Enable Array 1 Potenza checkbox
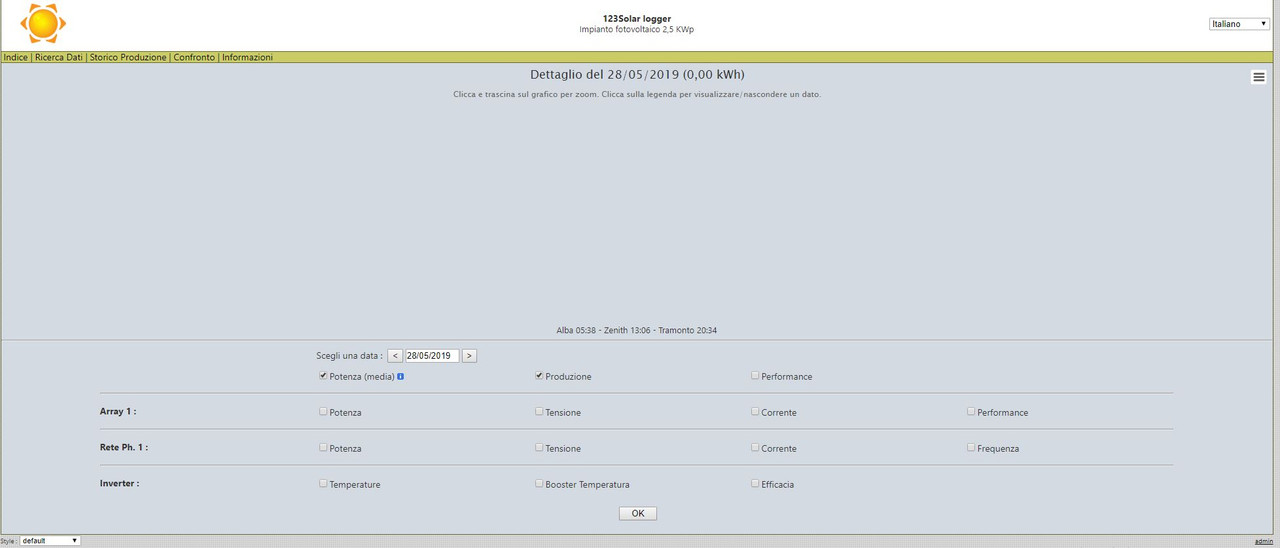Screen dimensions: 1280x548 (323, 411)
